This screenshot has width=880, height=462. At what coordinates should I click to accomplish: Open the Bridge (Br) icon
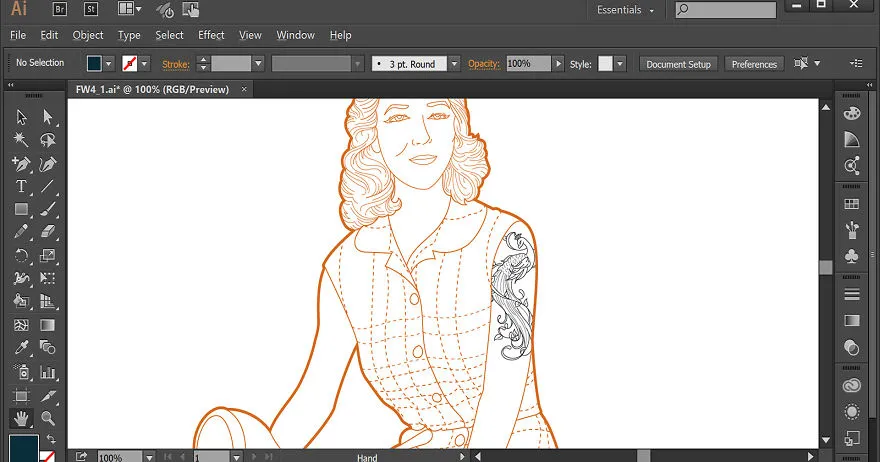coord(59,9)
